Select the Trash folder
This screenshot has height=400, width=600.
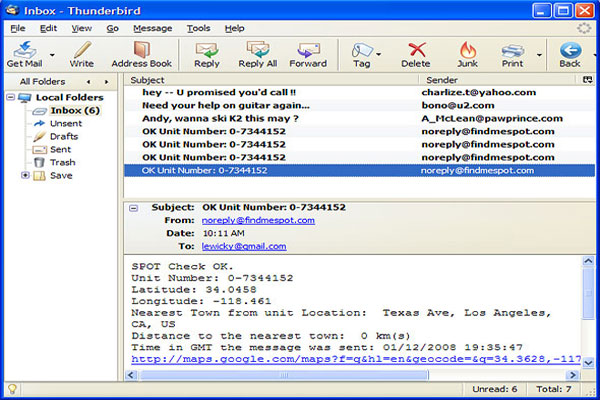click(63, 163)
